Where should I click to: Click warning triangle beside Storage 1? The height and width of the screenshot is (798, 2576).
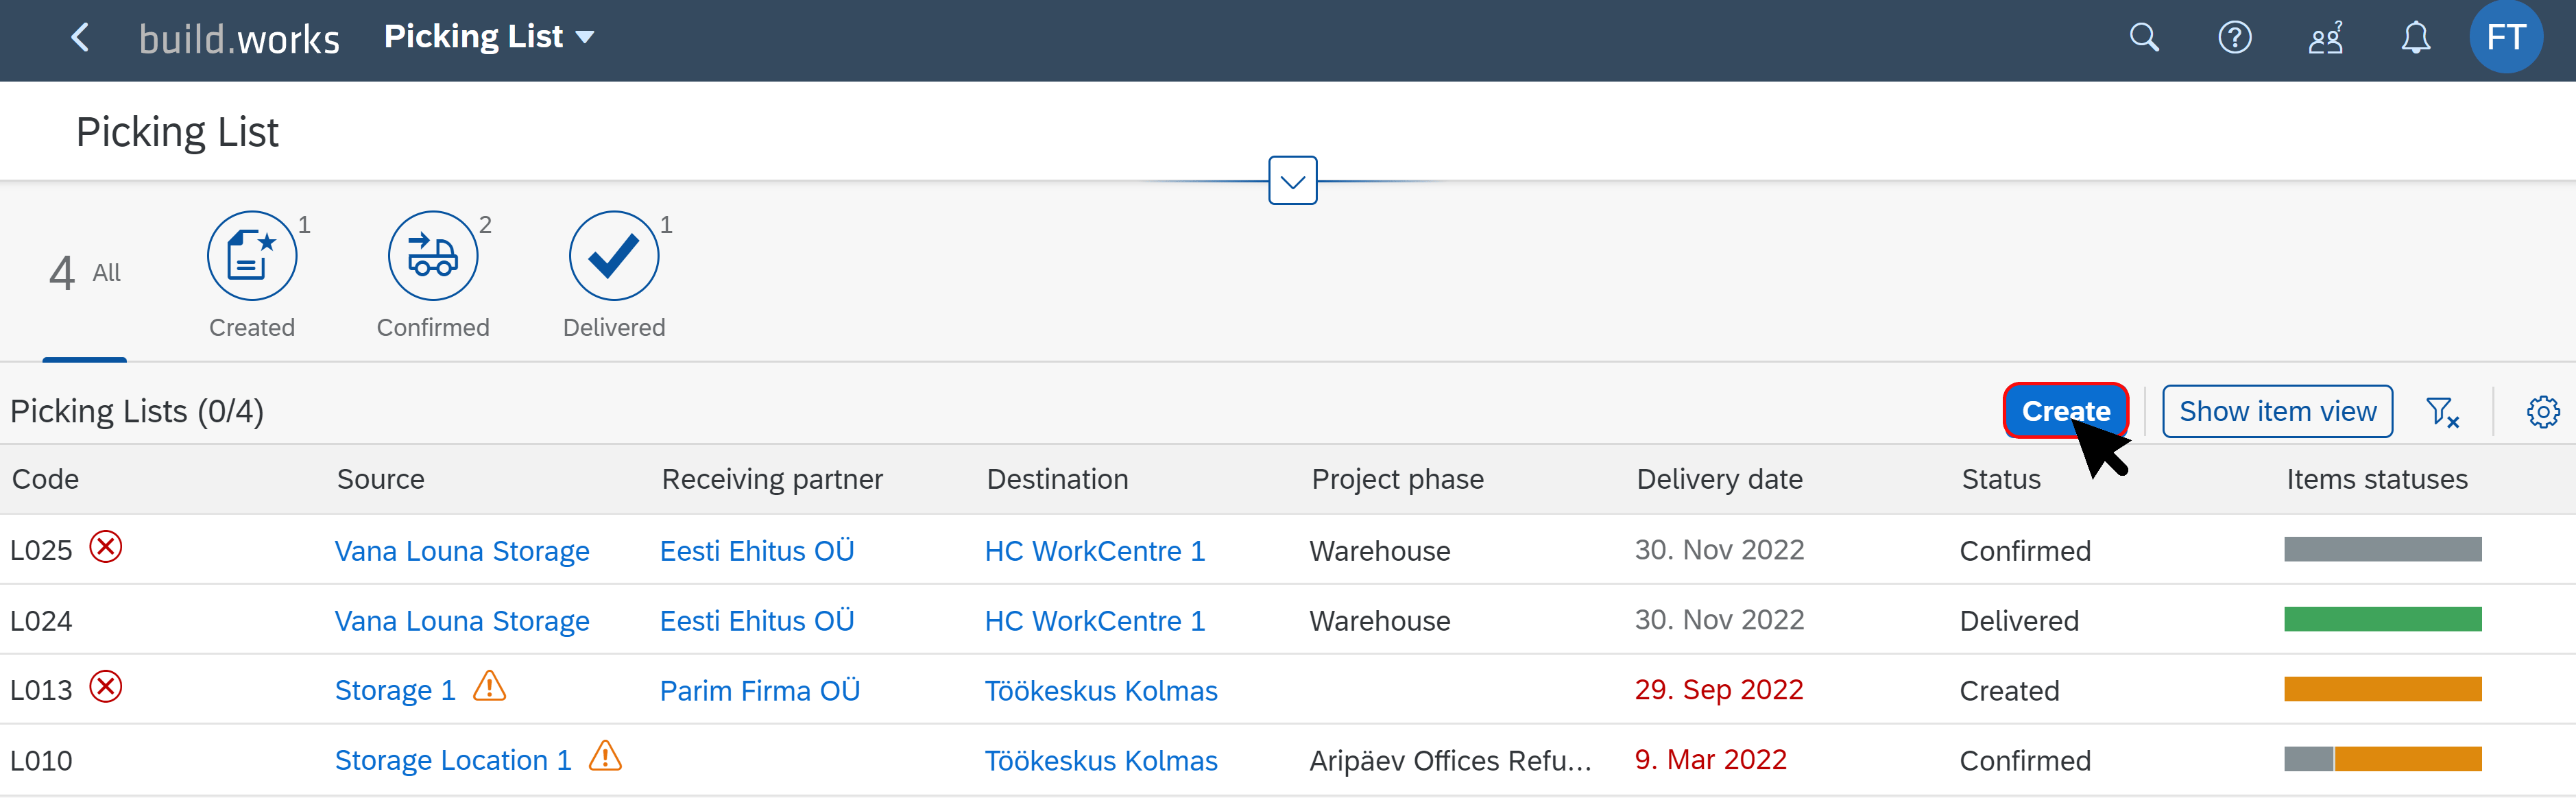click(x=489, y=687)
